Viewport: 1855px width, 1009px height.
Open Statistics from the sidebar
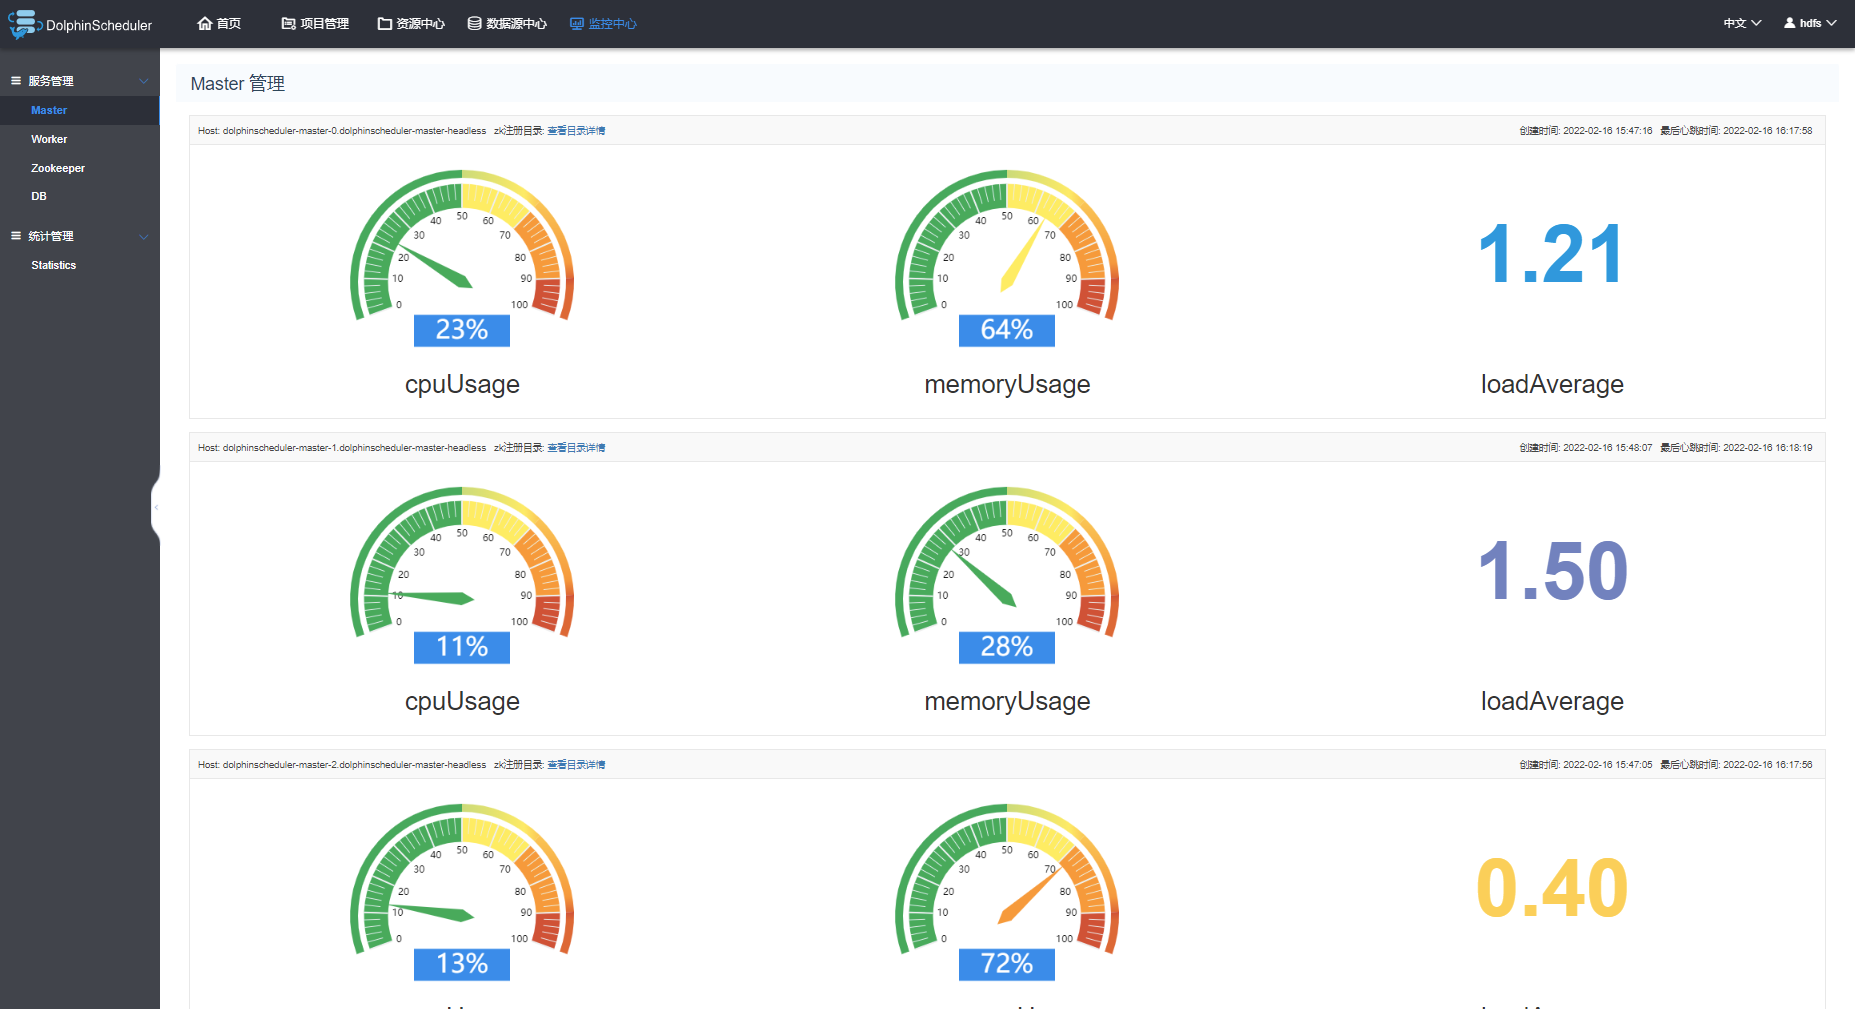coord(54,265)
